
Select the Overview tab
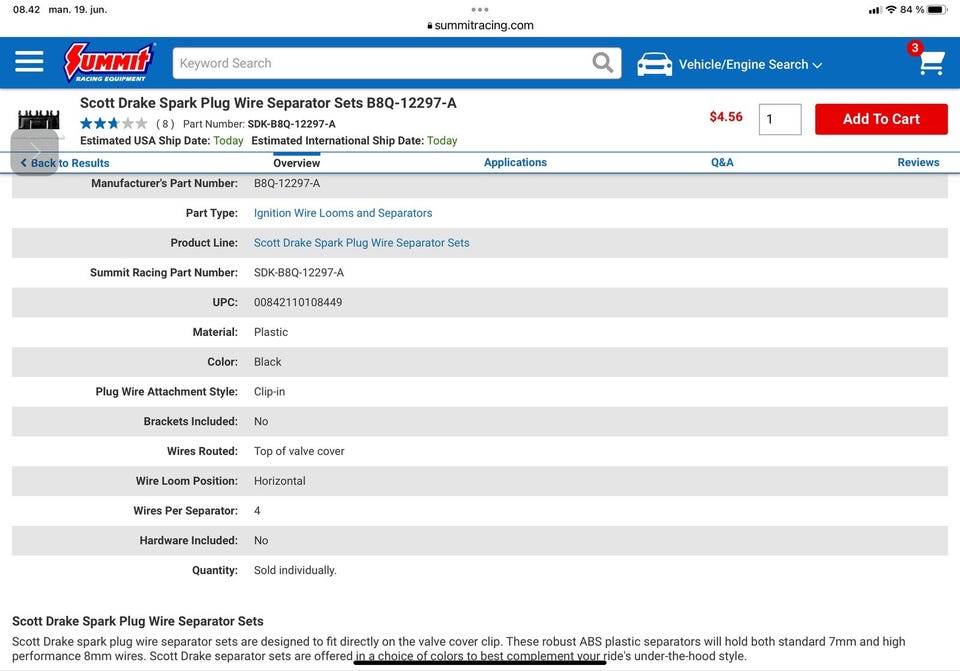pos(297,162)
